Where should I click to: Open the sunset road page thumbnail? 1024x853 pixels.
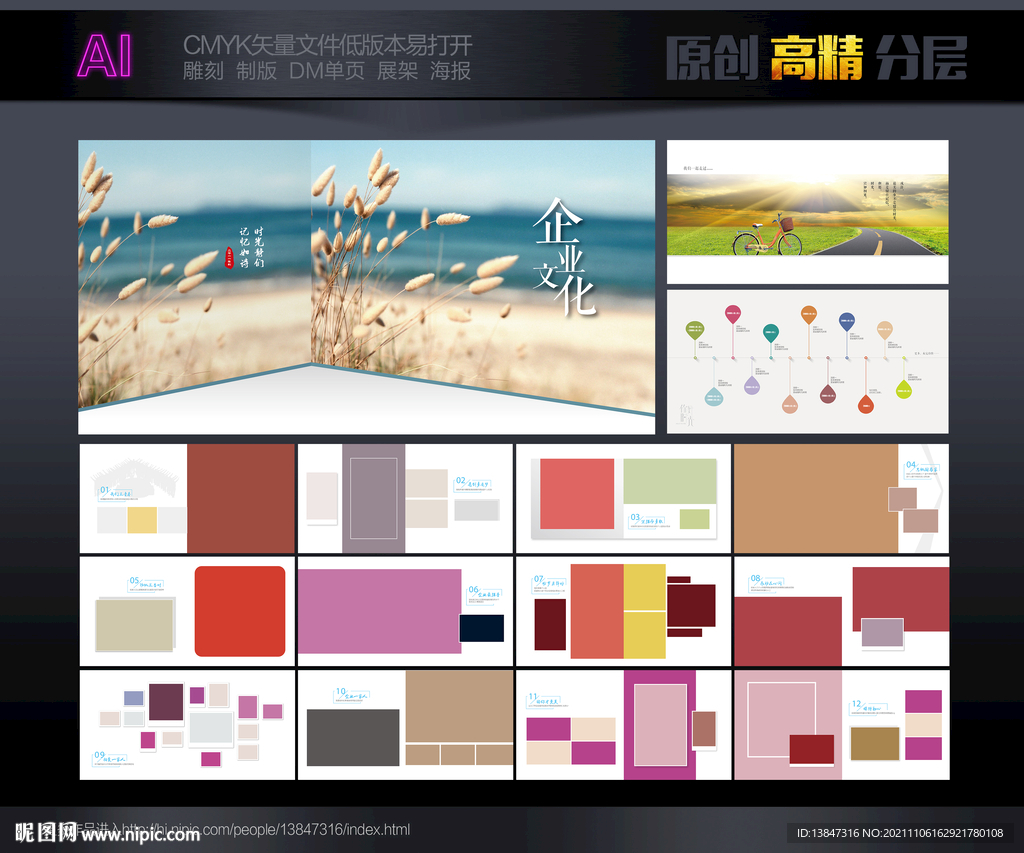[807, 211]
